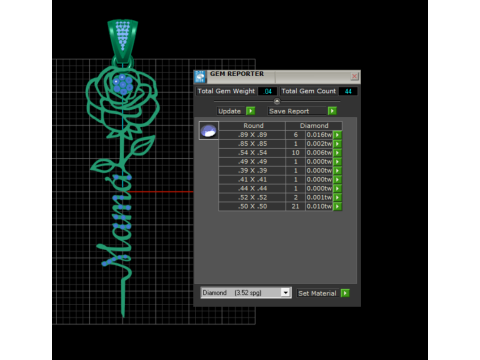Click the 0.001tw weight cell
480x360 pixels.
319,198
